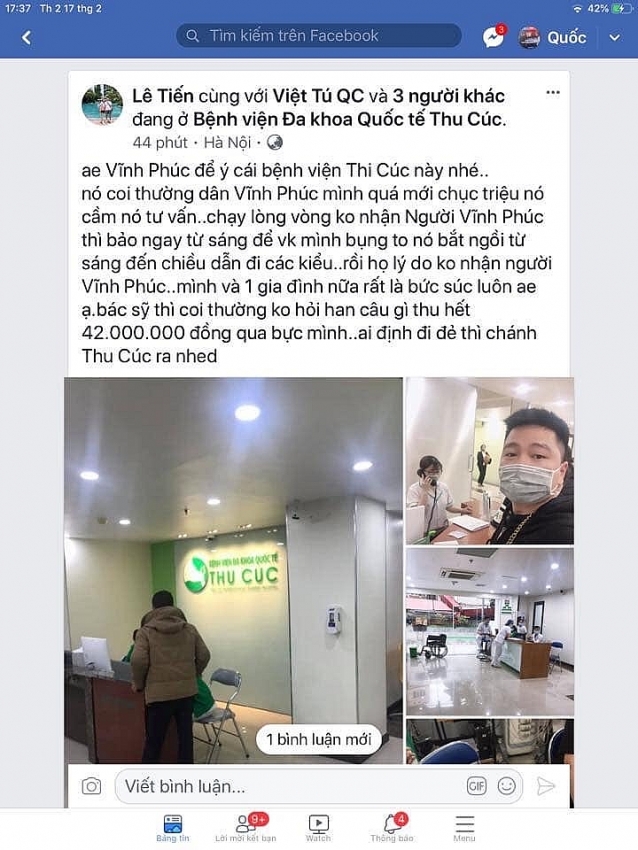Open the Quốc profile button
The height and width of the screenshot is (850, 638).
pyautogui.click(x=552, y=37)
